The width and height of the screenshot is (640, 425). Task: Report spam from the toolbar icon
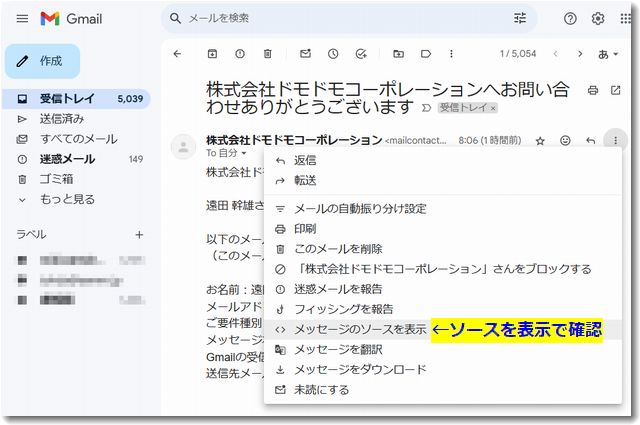pos(240,53)
